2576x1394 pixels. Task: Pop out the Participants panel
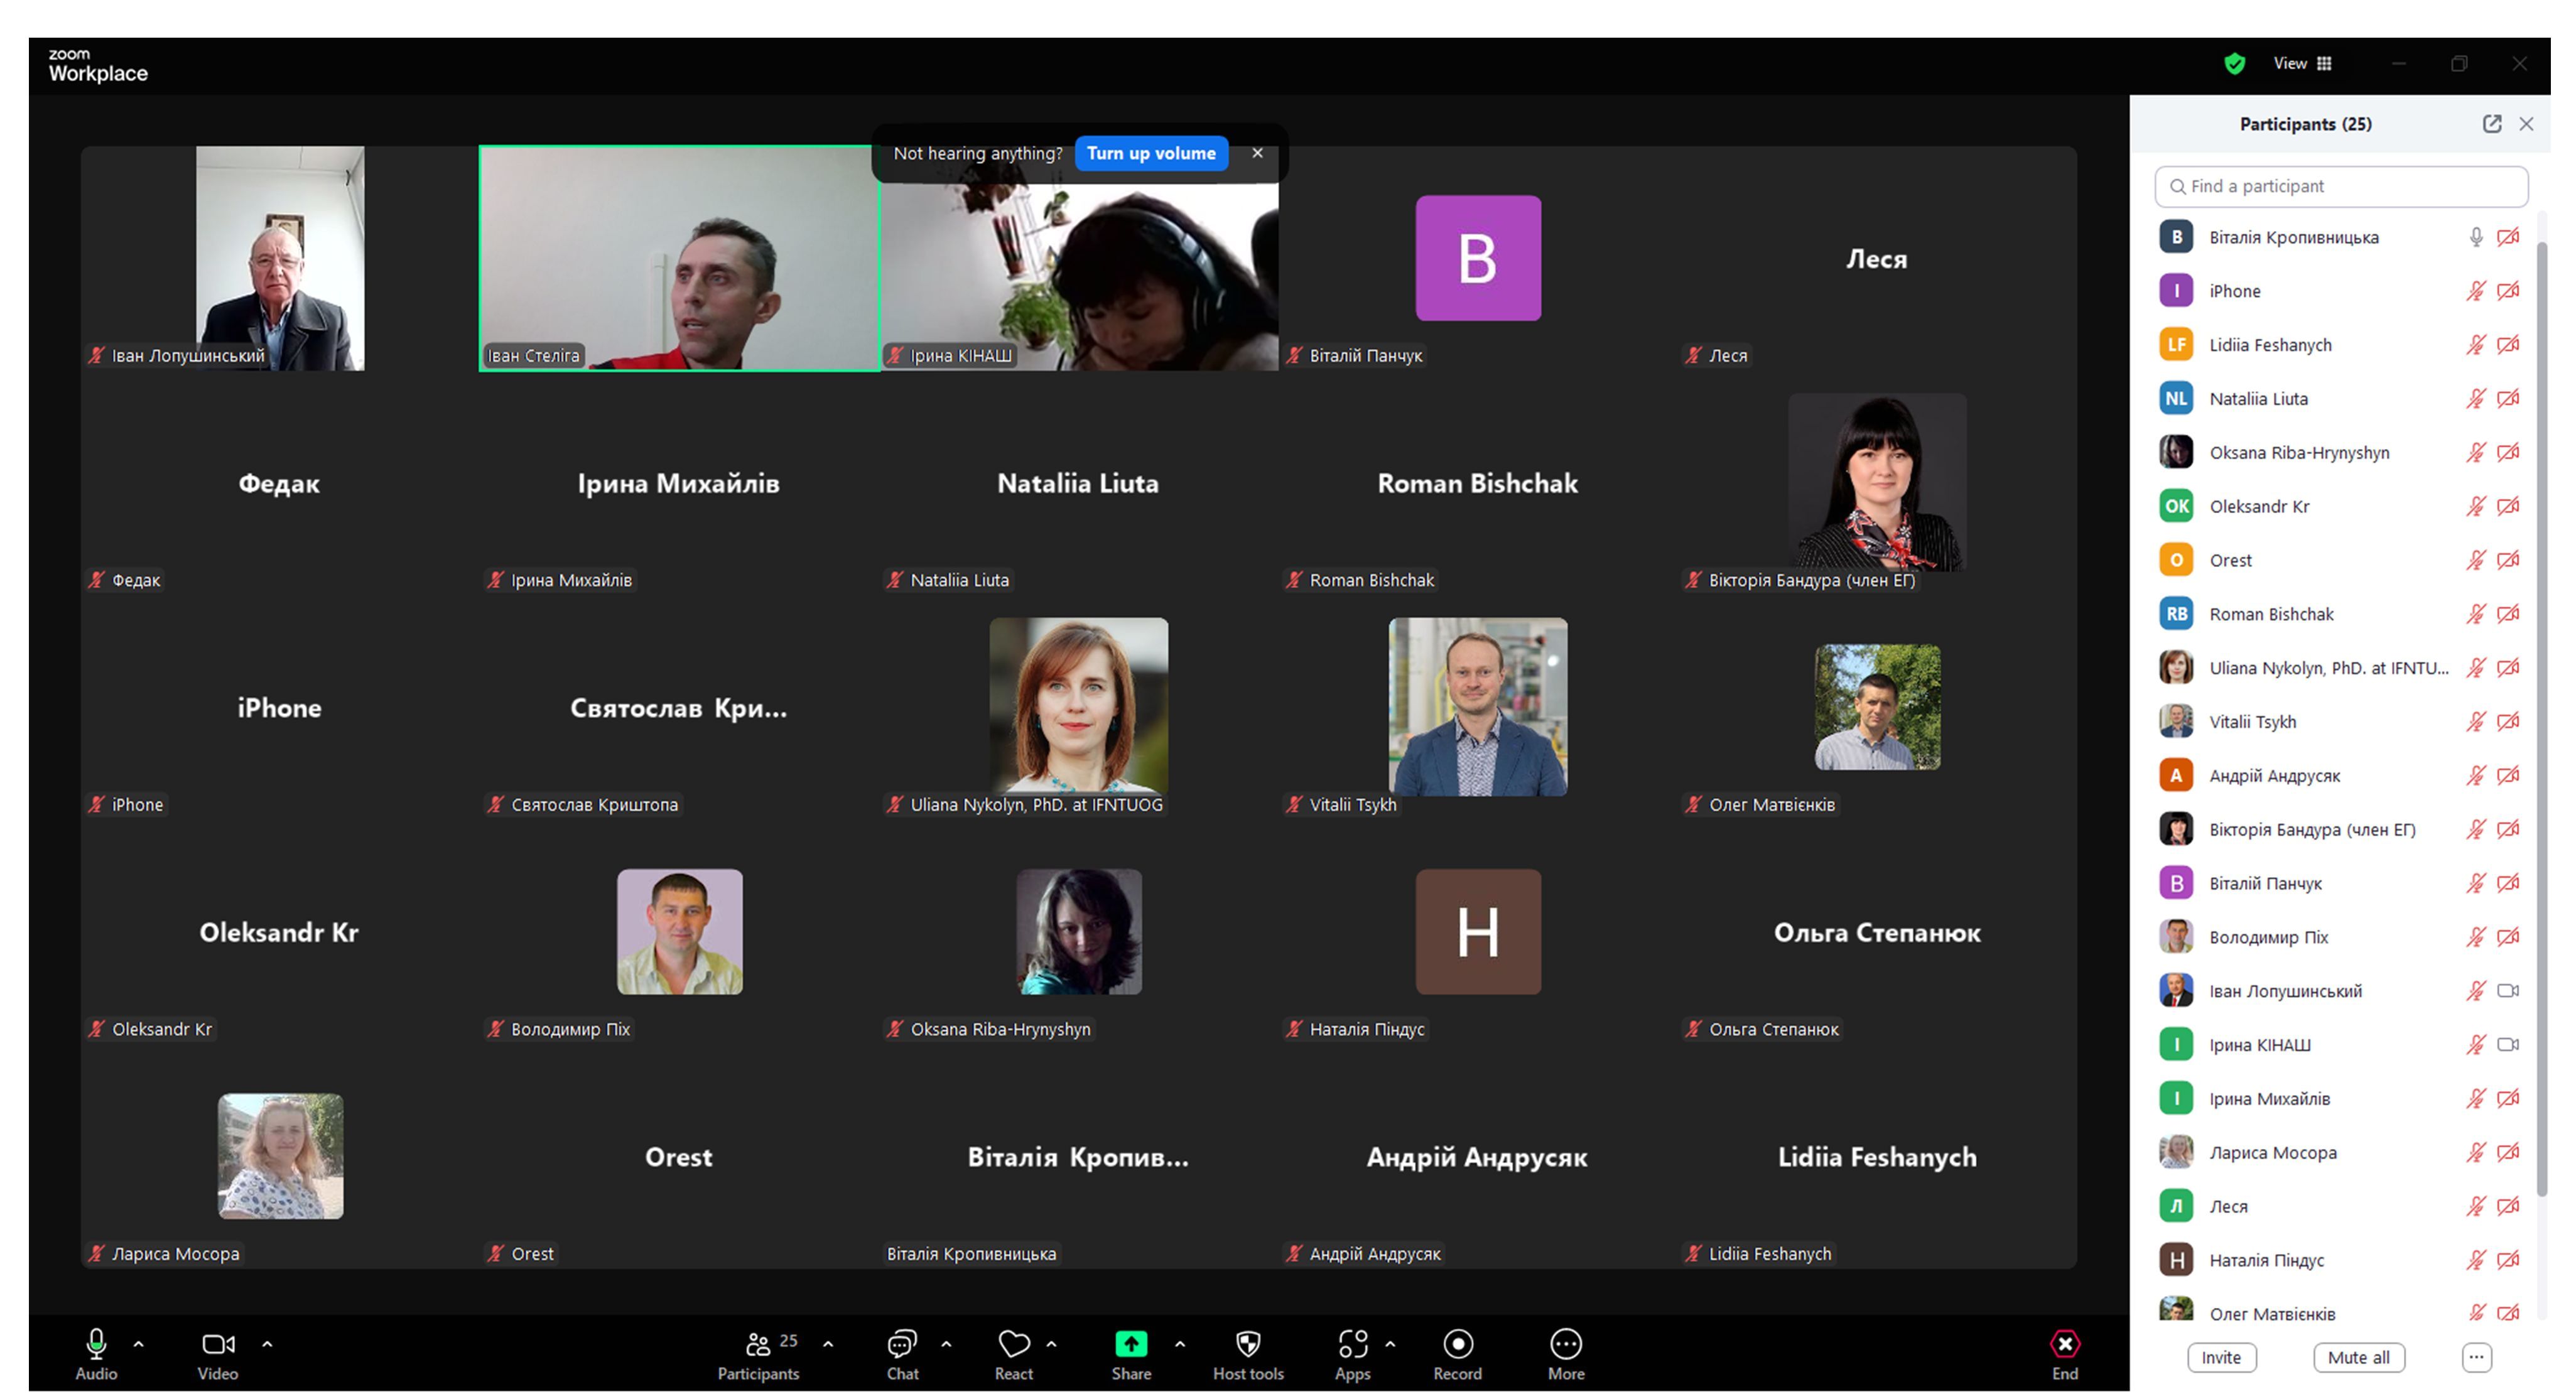click(x=2491, y=124)
